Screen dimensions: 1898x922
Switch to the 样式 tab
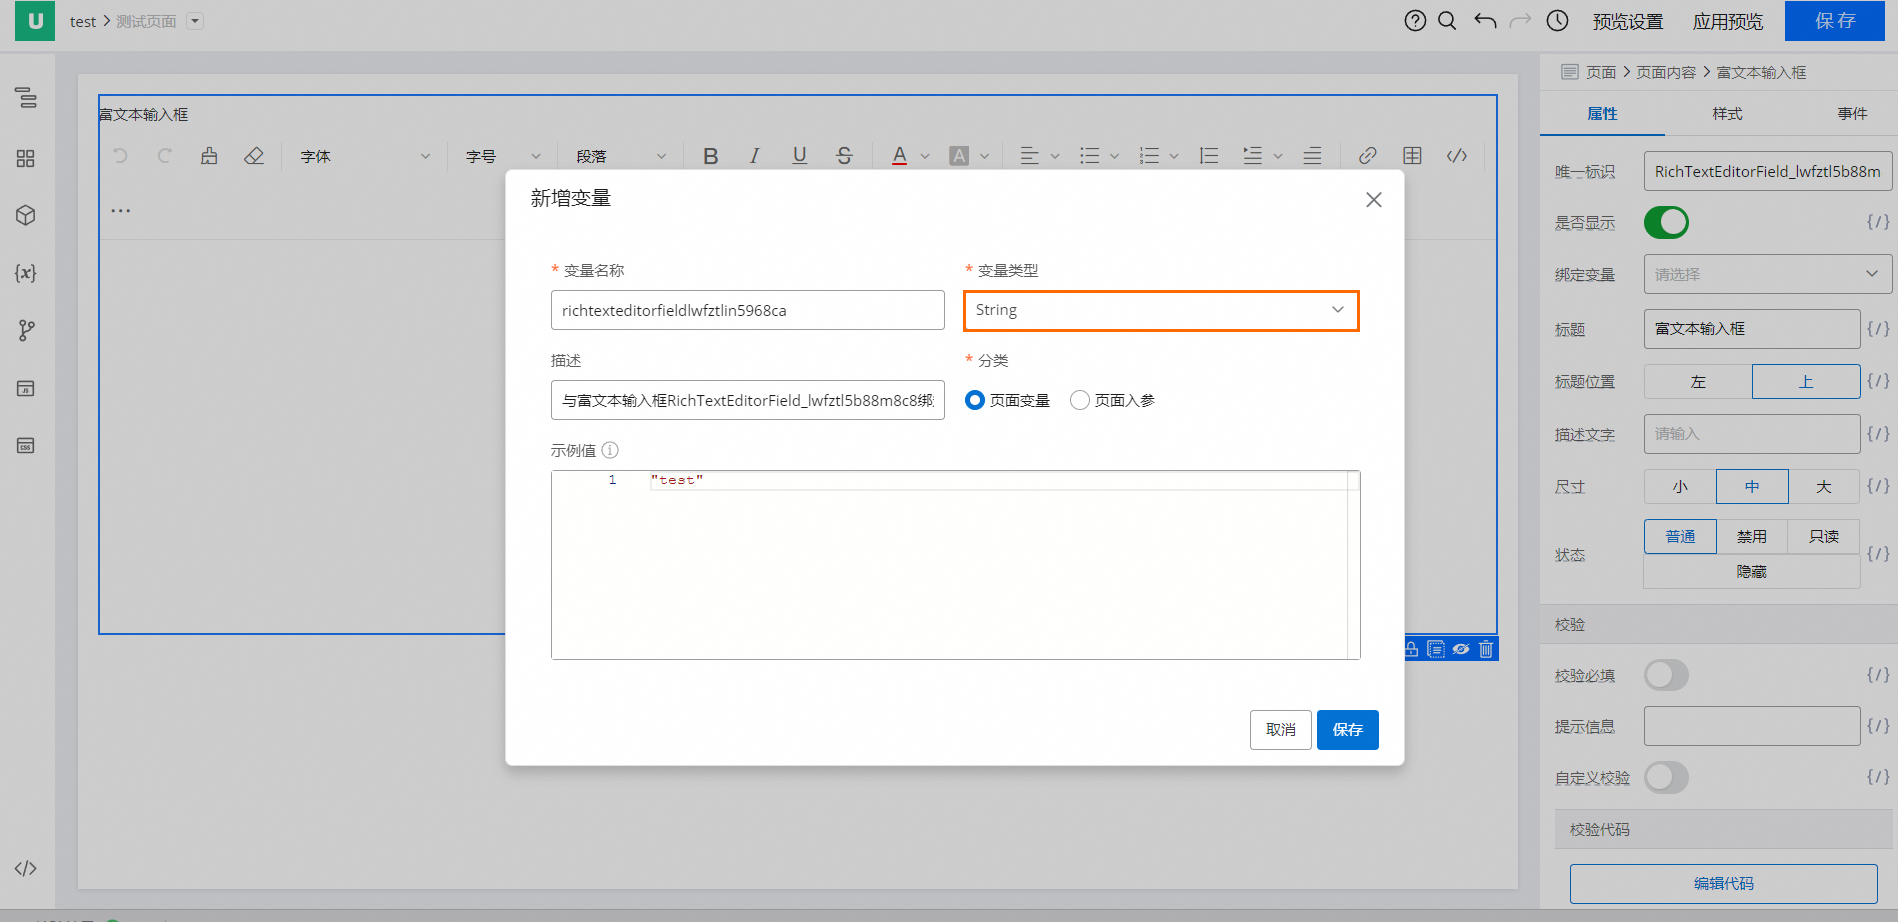pyautogui.click(x=1727, y=114)
